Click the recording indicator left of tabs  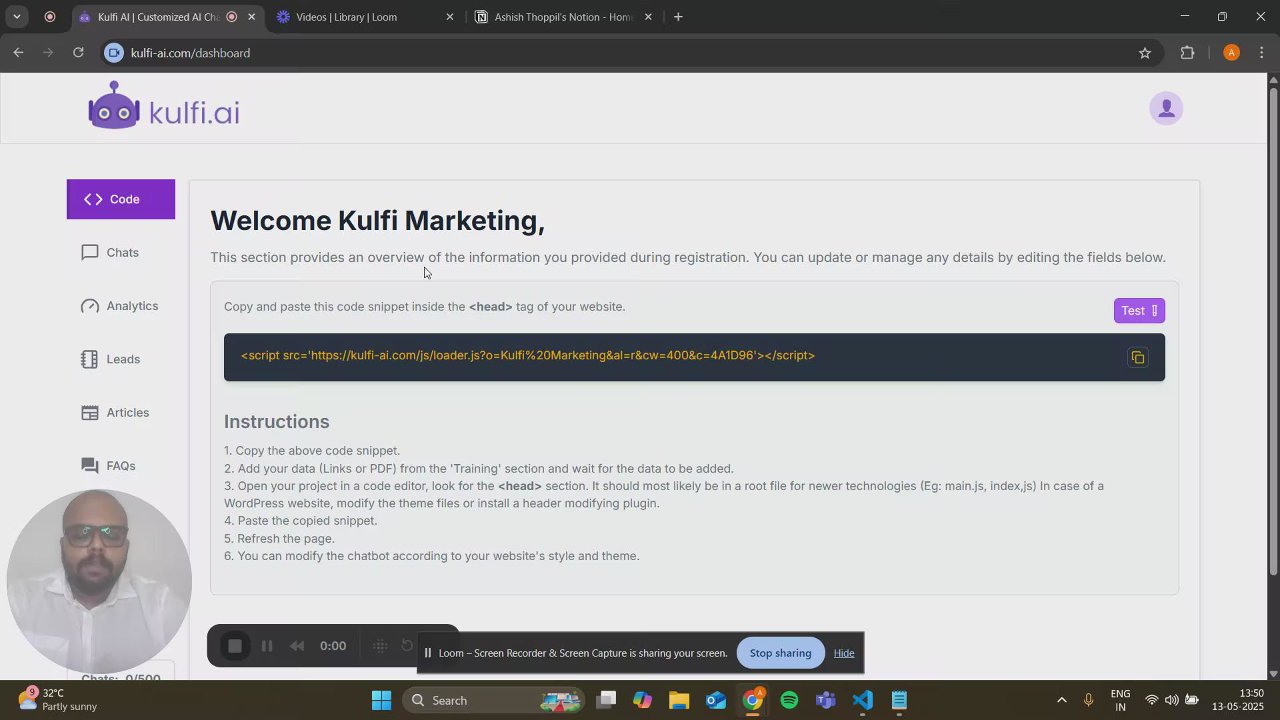click(50, 17)
